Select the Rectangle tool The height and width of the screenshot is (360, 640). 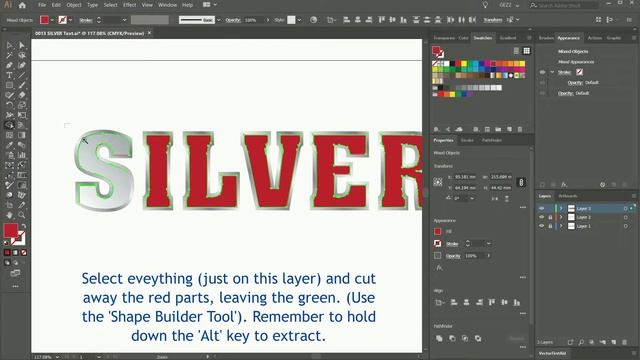point(9,85)
